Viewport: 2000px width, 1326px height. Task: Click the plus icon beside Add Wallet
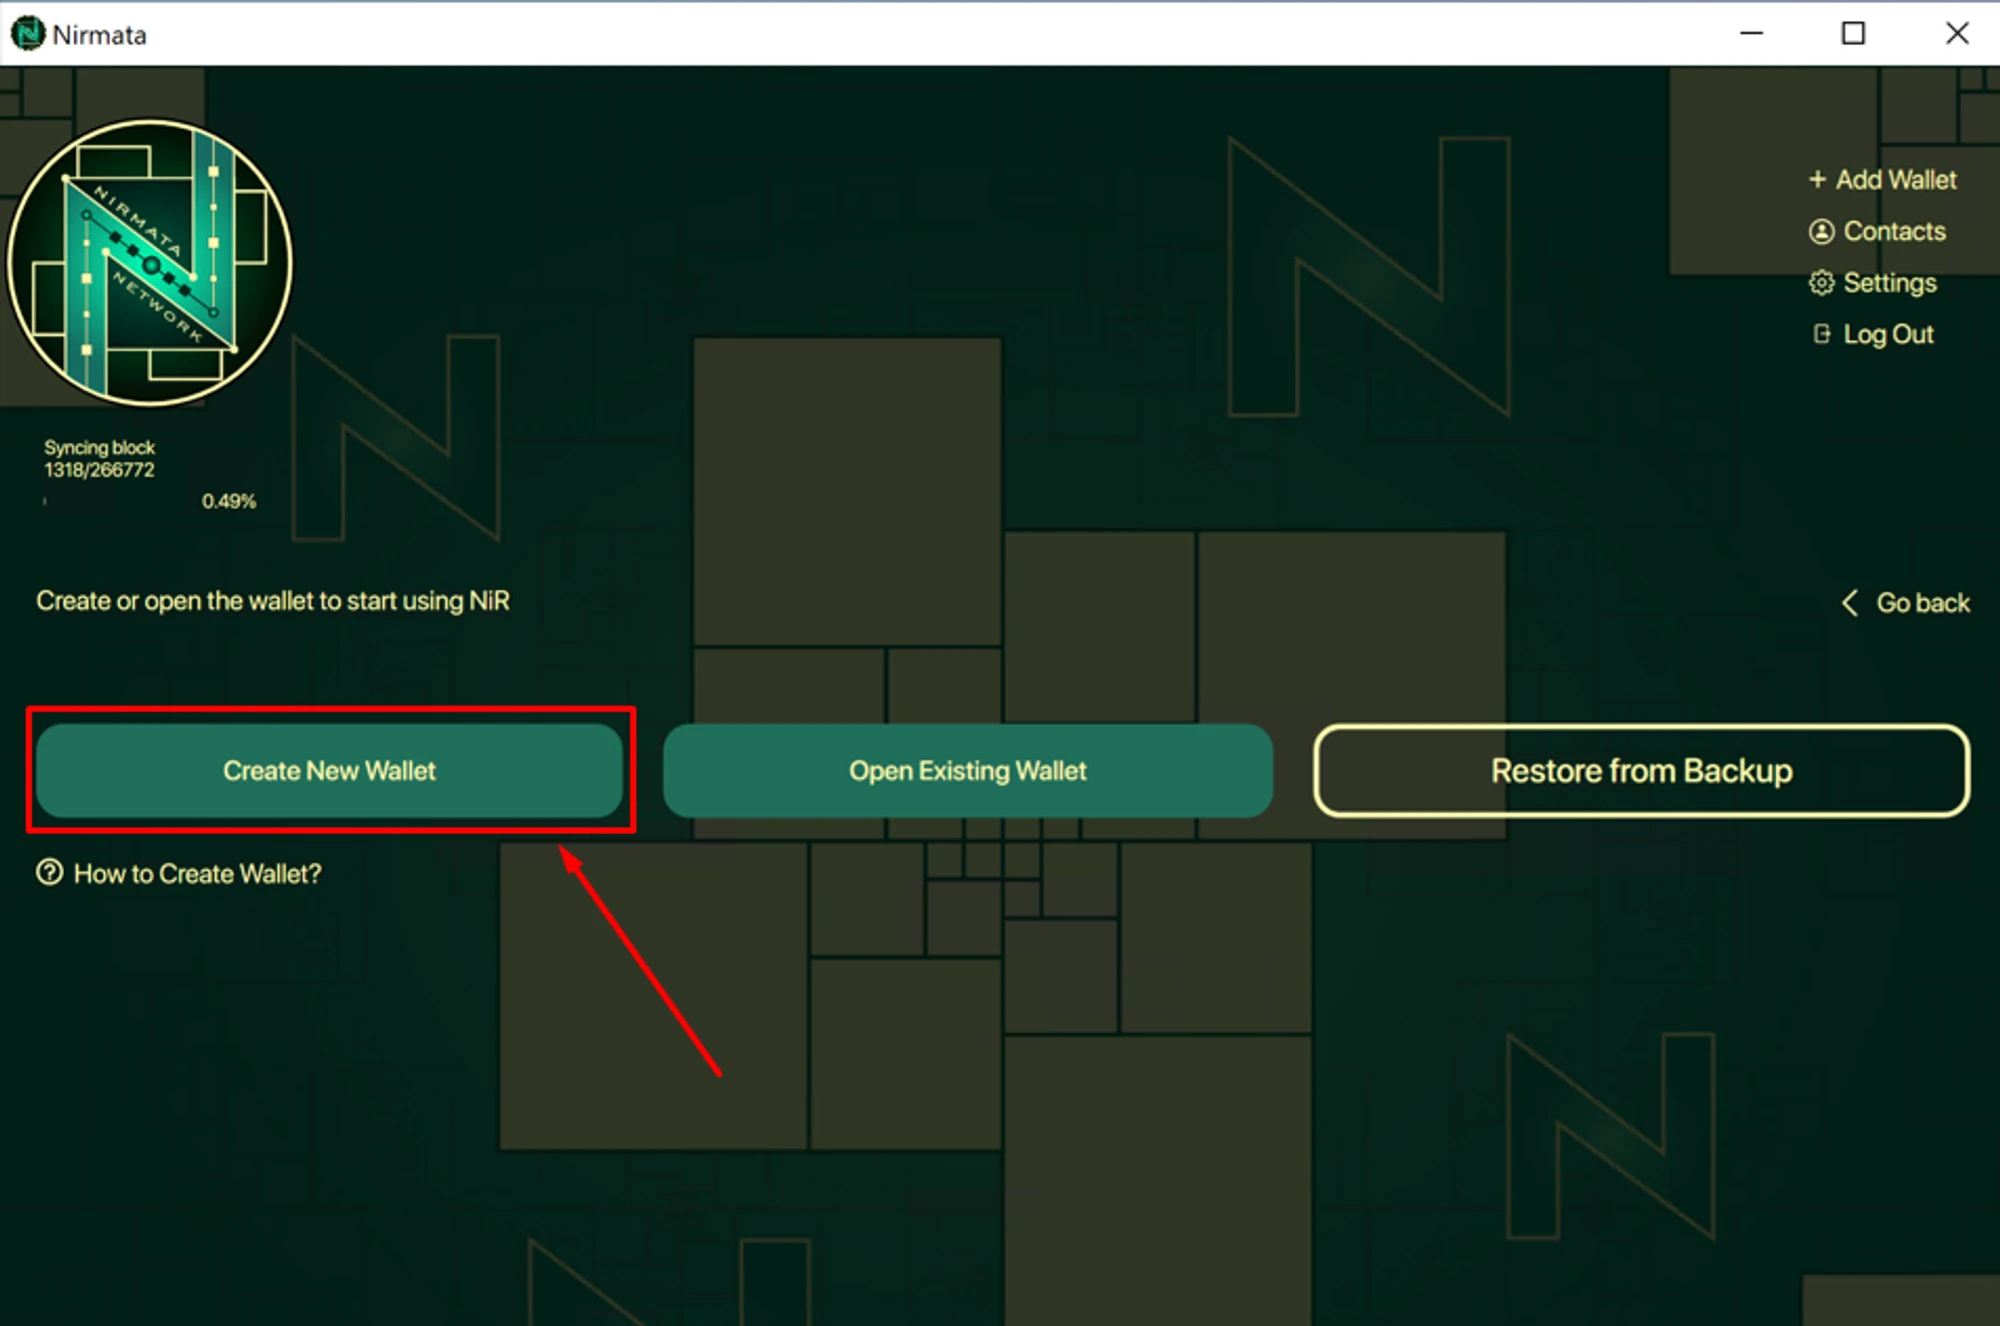[x=1817, y=179]
